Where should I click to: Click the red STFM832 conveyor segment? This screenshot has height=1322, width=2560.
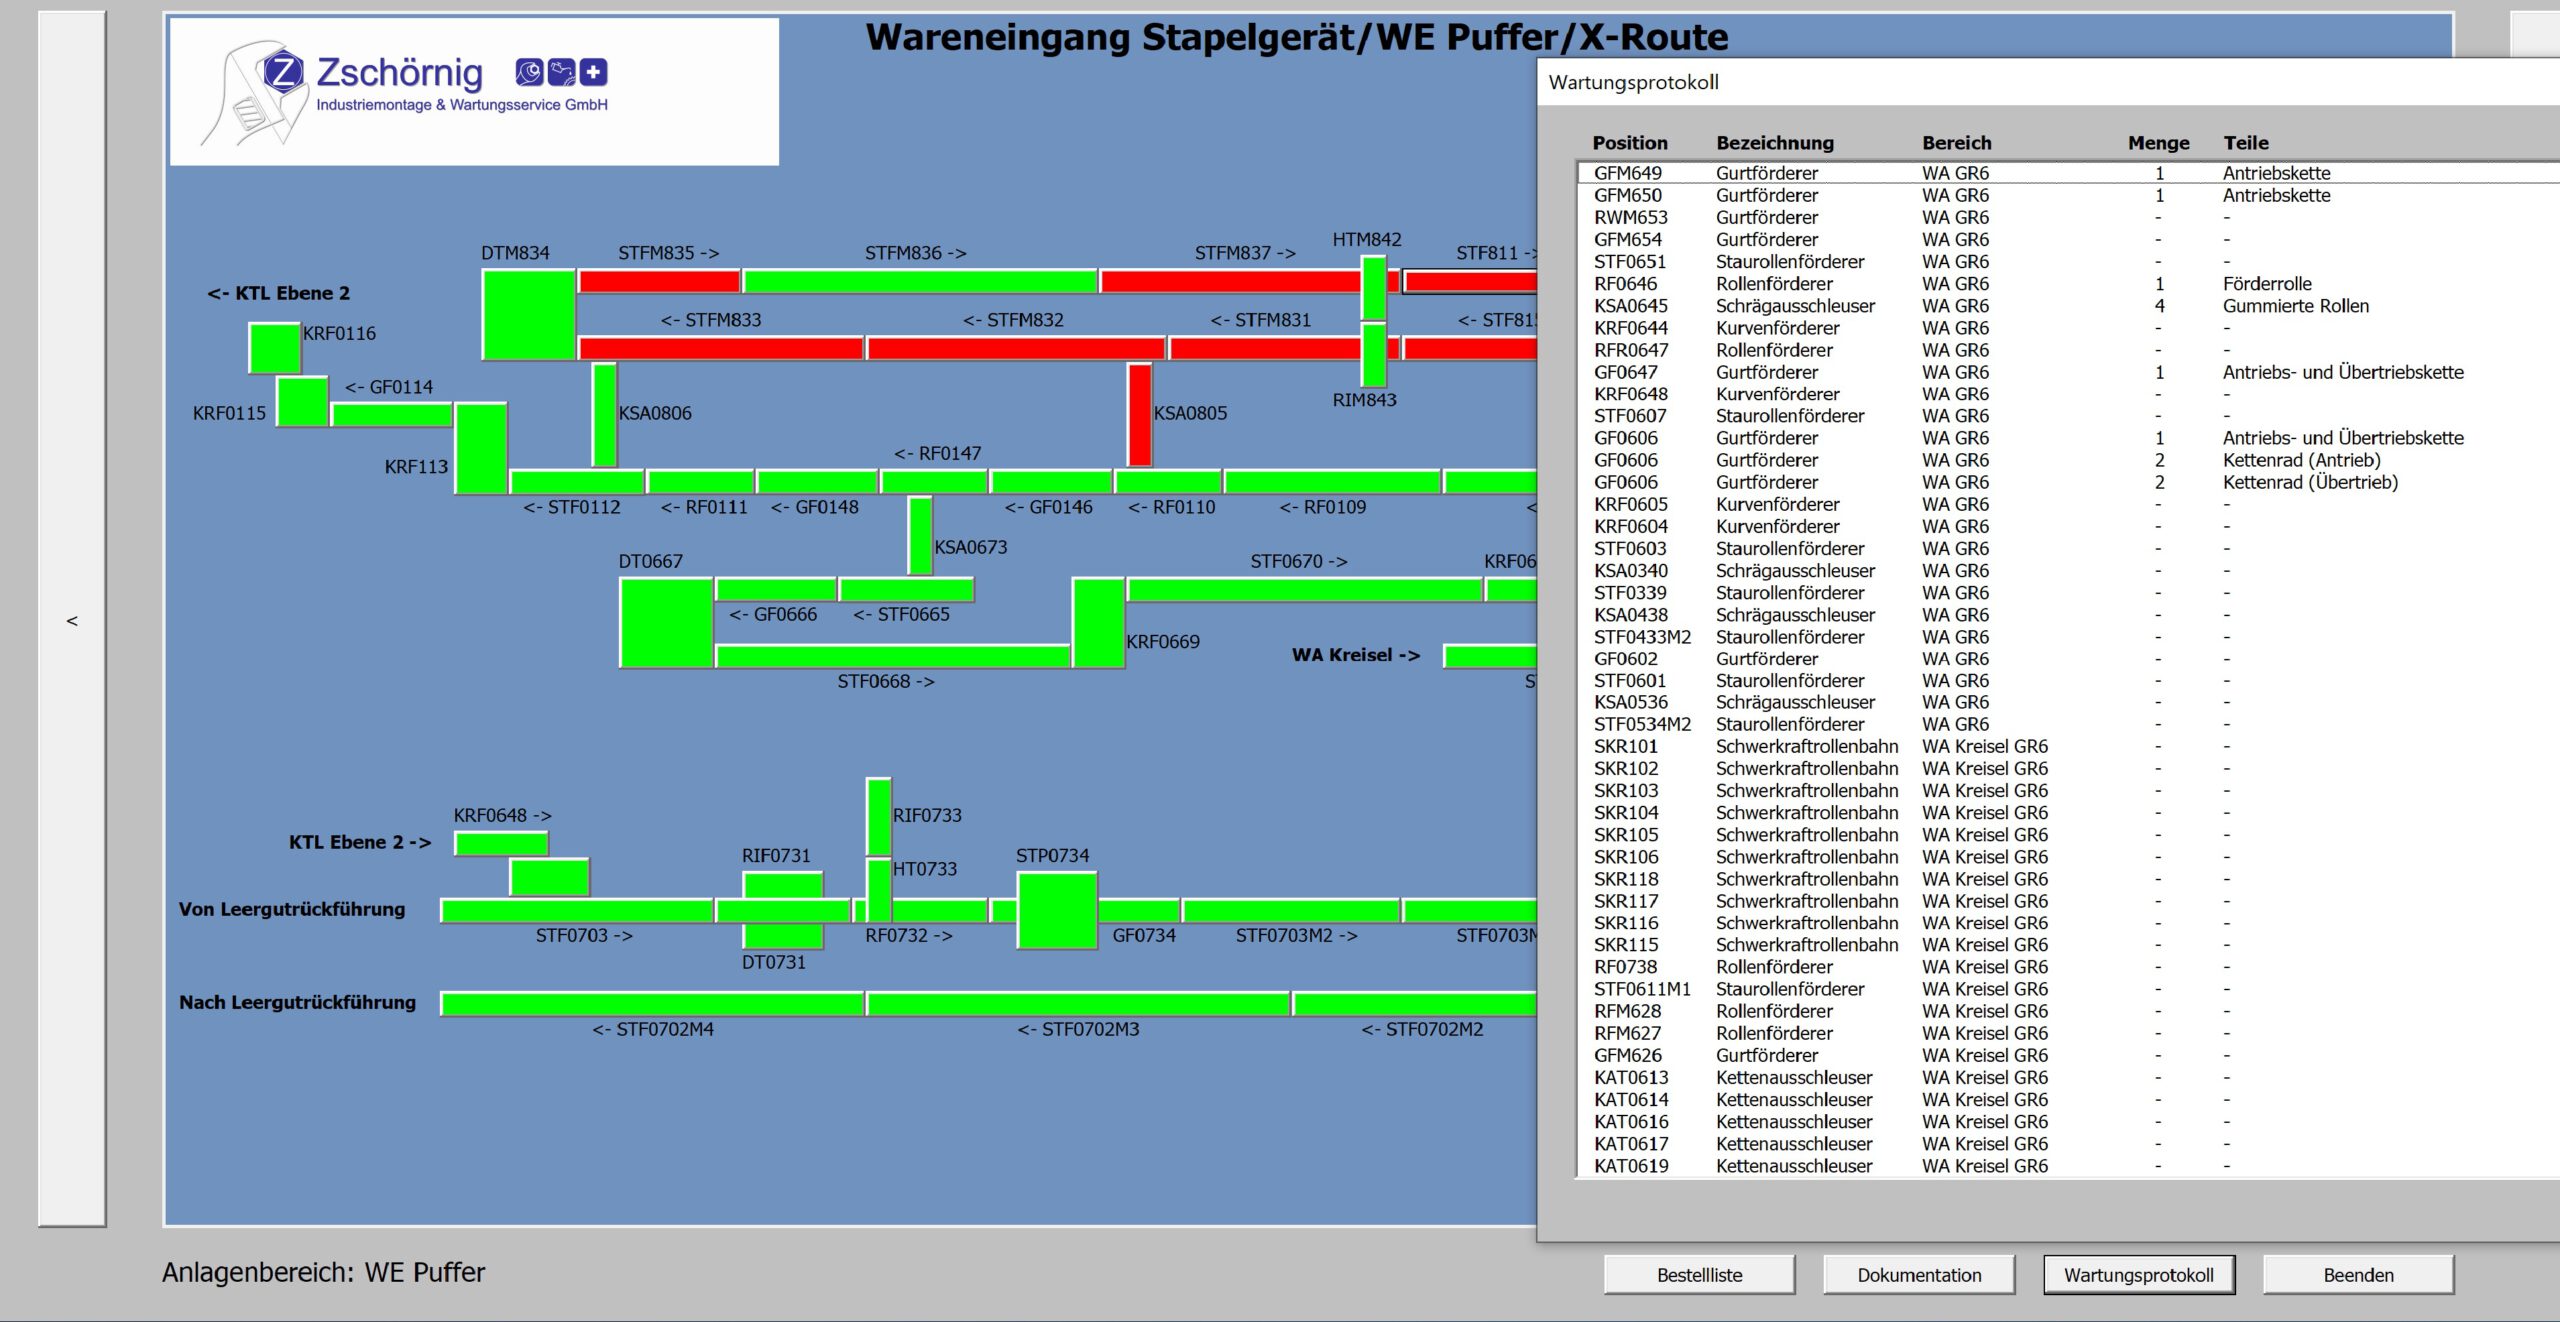(1015, 349)
